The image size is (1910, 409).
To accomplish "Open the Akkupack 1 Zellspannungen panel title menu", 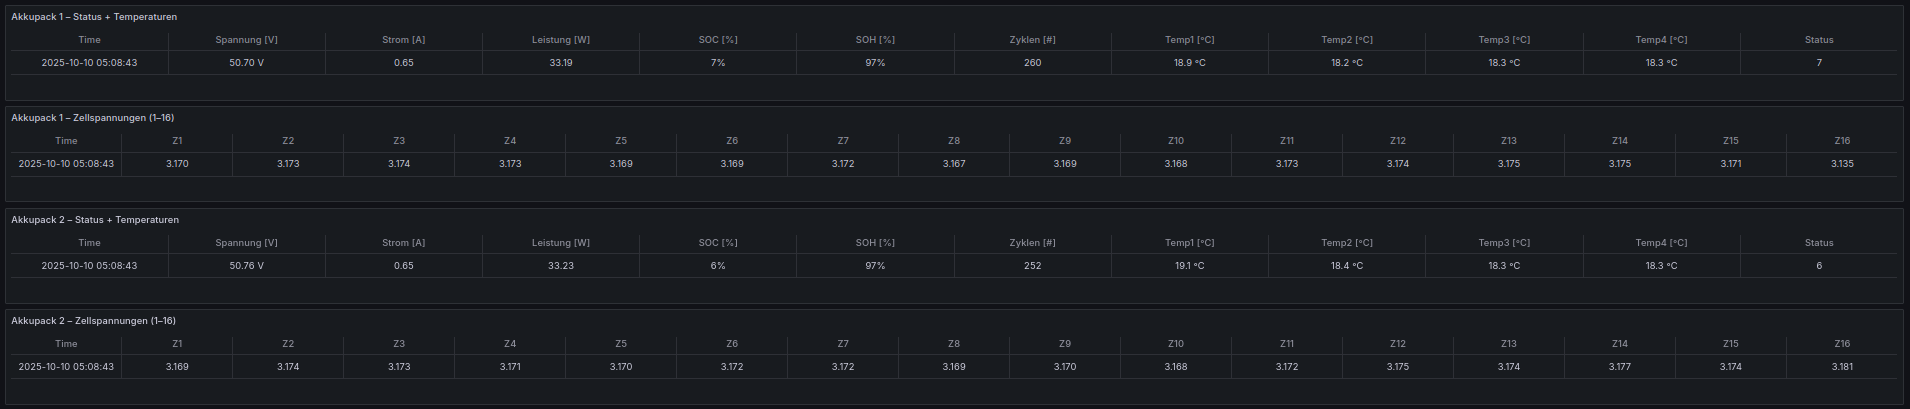I will (92, 118).
